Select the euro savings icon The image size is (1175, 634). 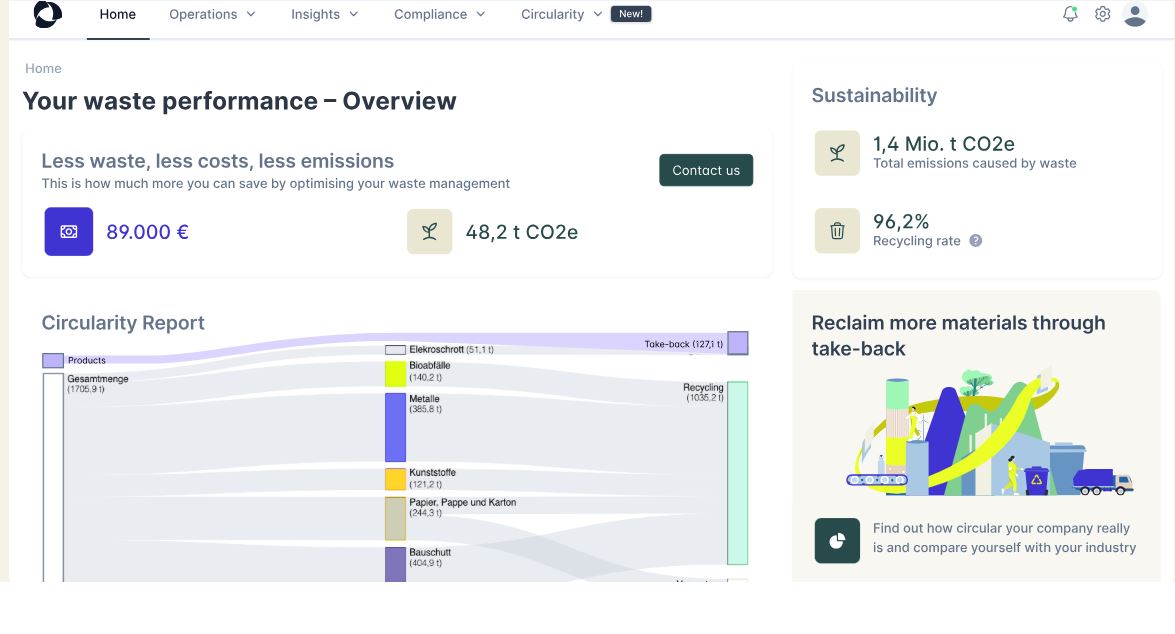tap(68, 231)
